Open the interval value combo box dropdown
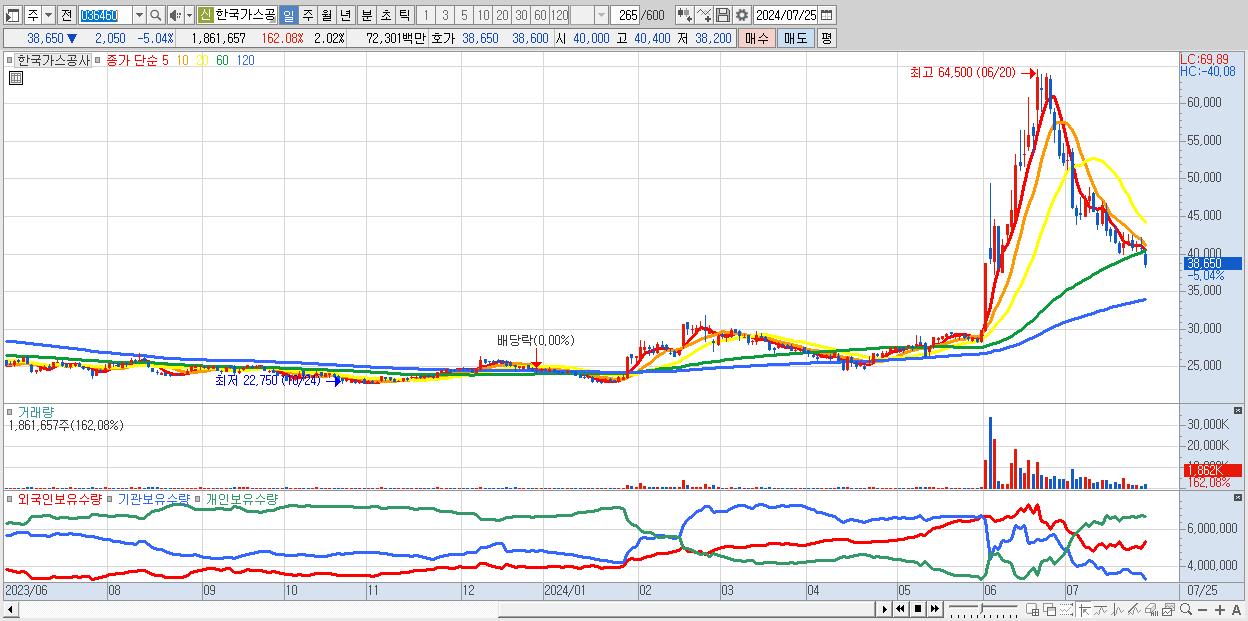 [601, 15]
